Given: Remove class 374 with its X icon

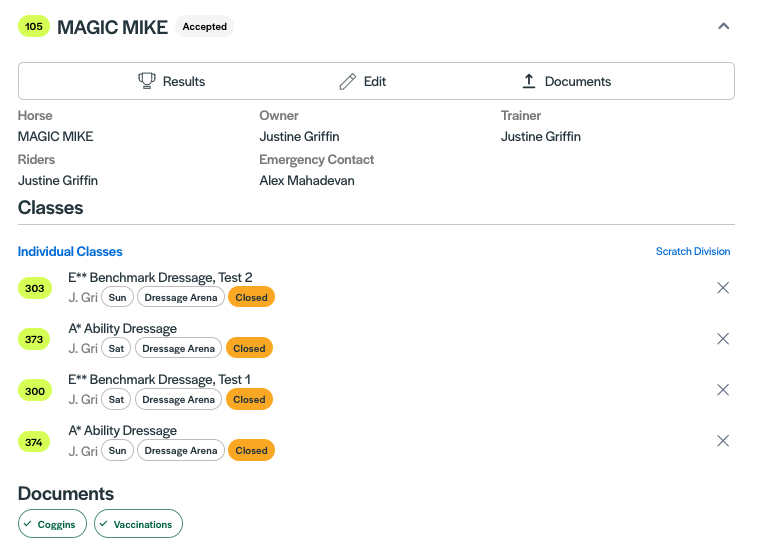Looking at the screenshot, I should [723, 441].
